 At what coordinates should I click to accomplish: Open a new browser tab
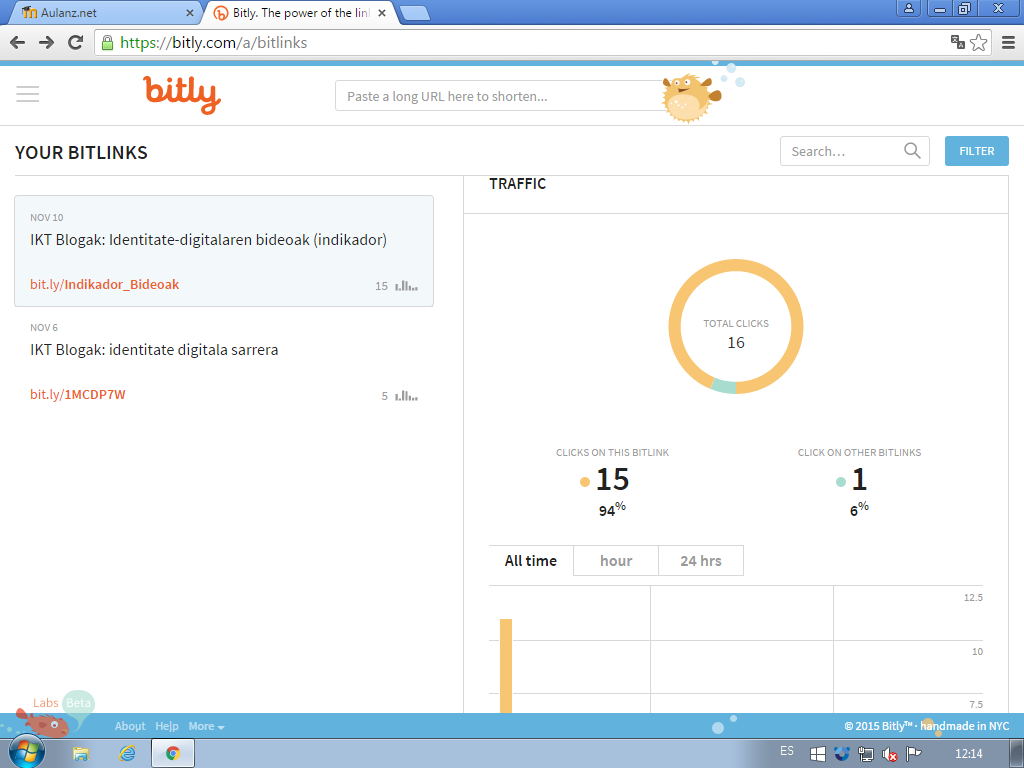(414, 12)
